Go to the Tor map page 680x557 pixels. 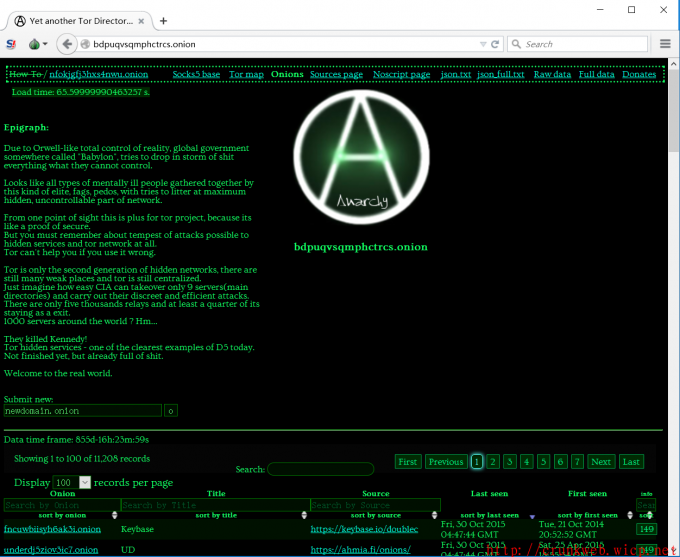tap(246, 74)
